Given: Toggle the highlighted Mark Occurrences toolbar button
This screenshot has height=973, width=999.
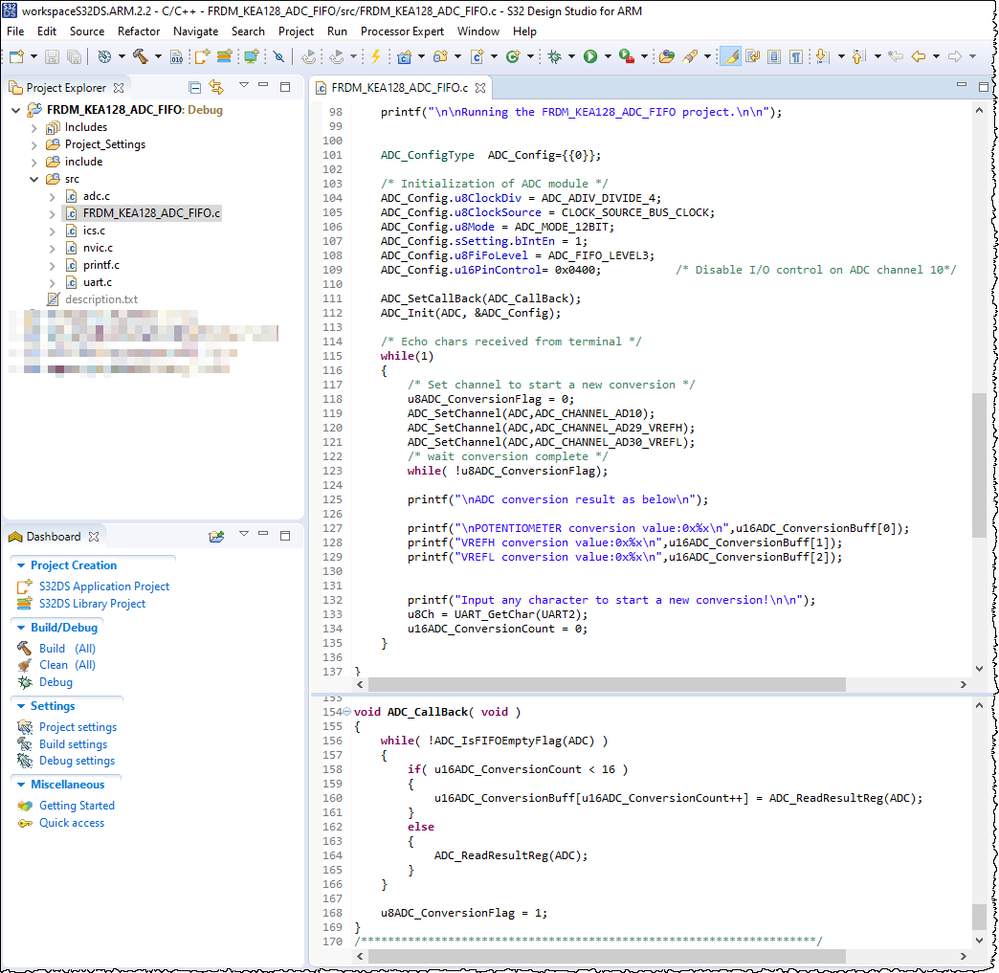Looking at the screenshot, I should pyautogui.click(x=730, y=57).
